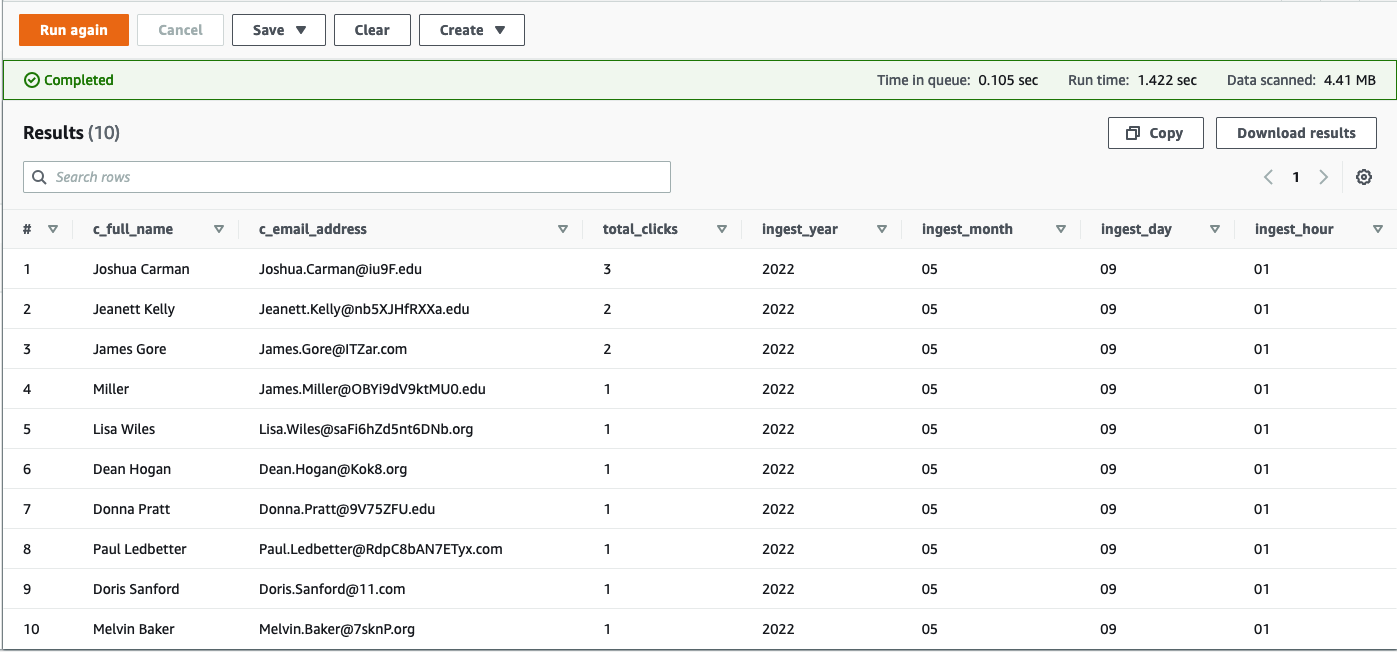Select the Doris Sanford name cell
The height and width of the screenshot is (652, 1397).
[x=136, y=589]
